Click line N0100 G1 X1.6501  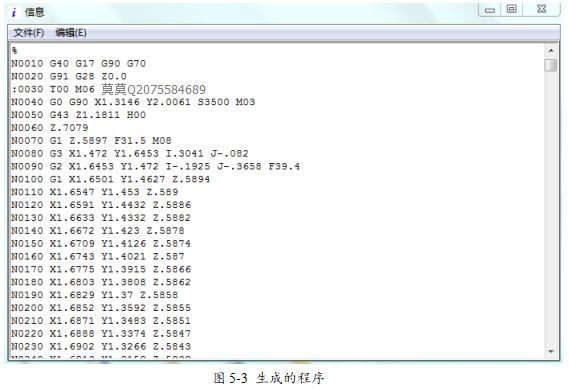(x=110, y=179)
